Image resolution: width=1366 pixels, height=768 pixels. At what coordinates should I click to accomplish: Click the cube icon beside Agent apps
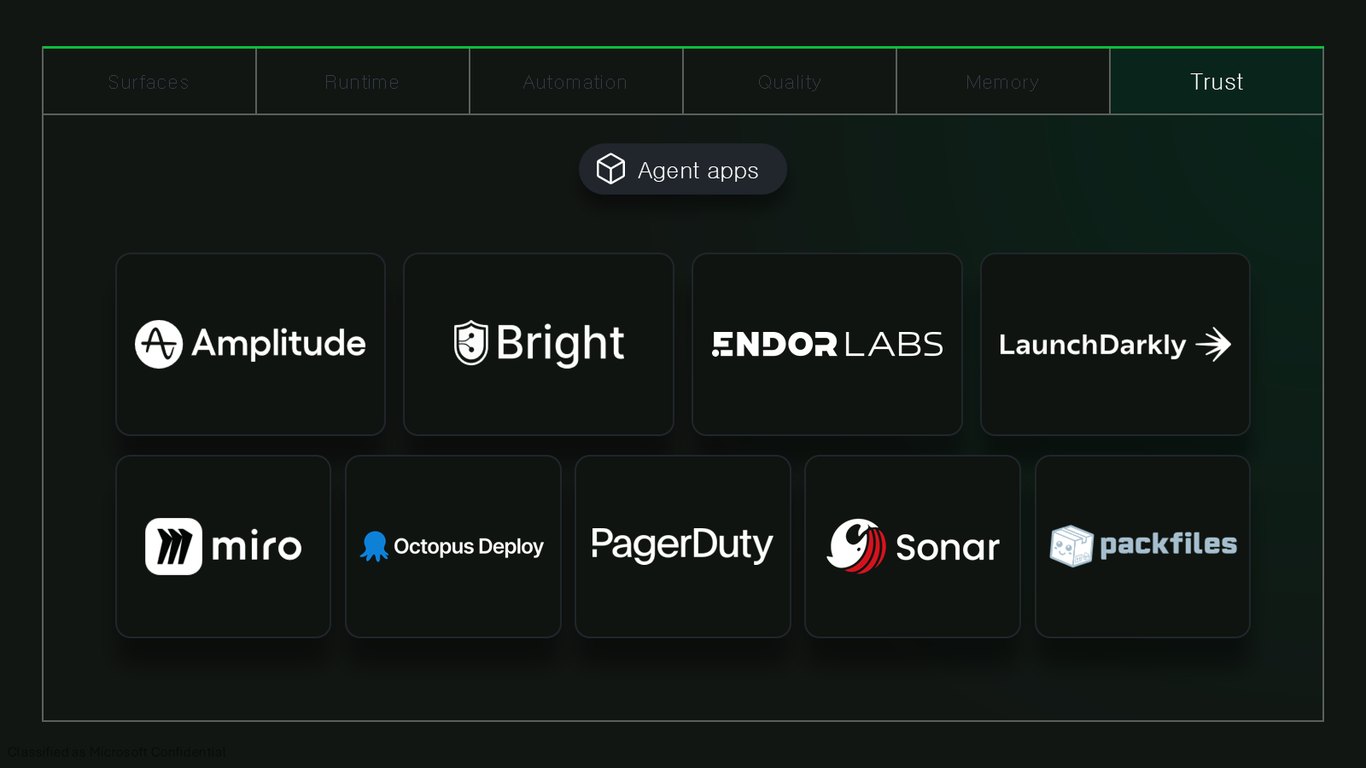tap(610, 169)
